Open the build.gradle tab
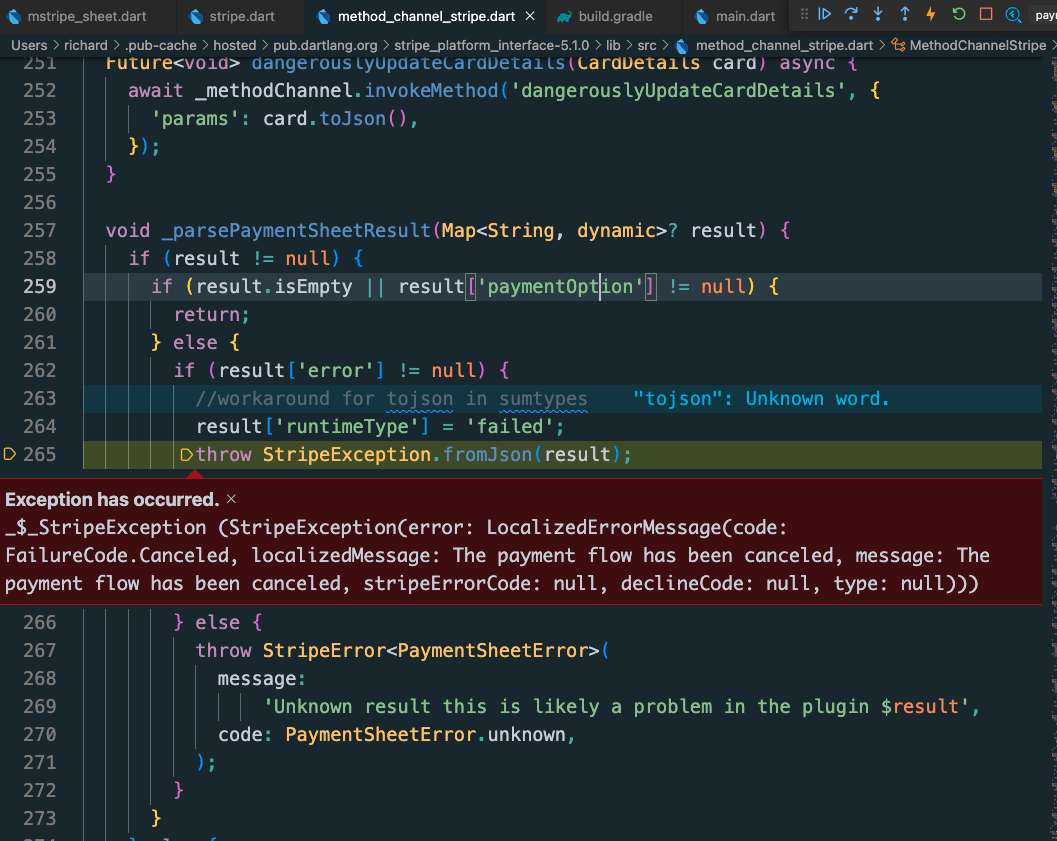 tap(613, 16)
